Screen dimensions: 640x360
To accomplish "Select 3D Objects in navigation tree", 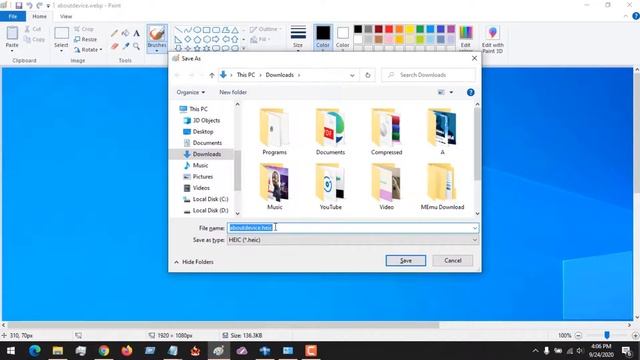I will tap(206, 120).
